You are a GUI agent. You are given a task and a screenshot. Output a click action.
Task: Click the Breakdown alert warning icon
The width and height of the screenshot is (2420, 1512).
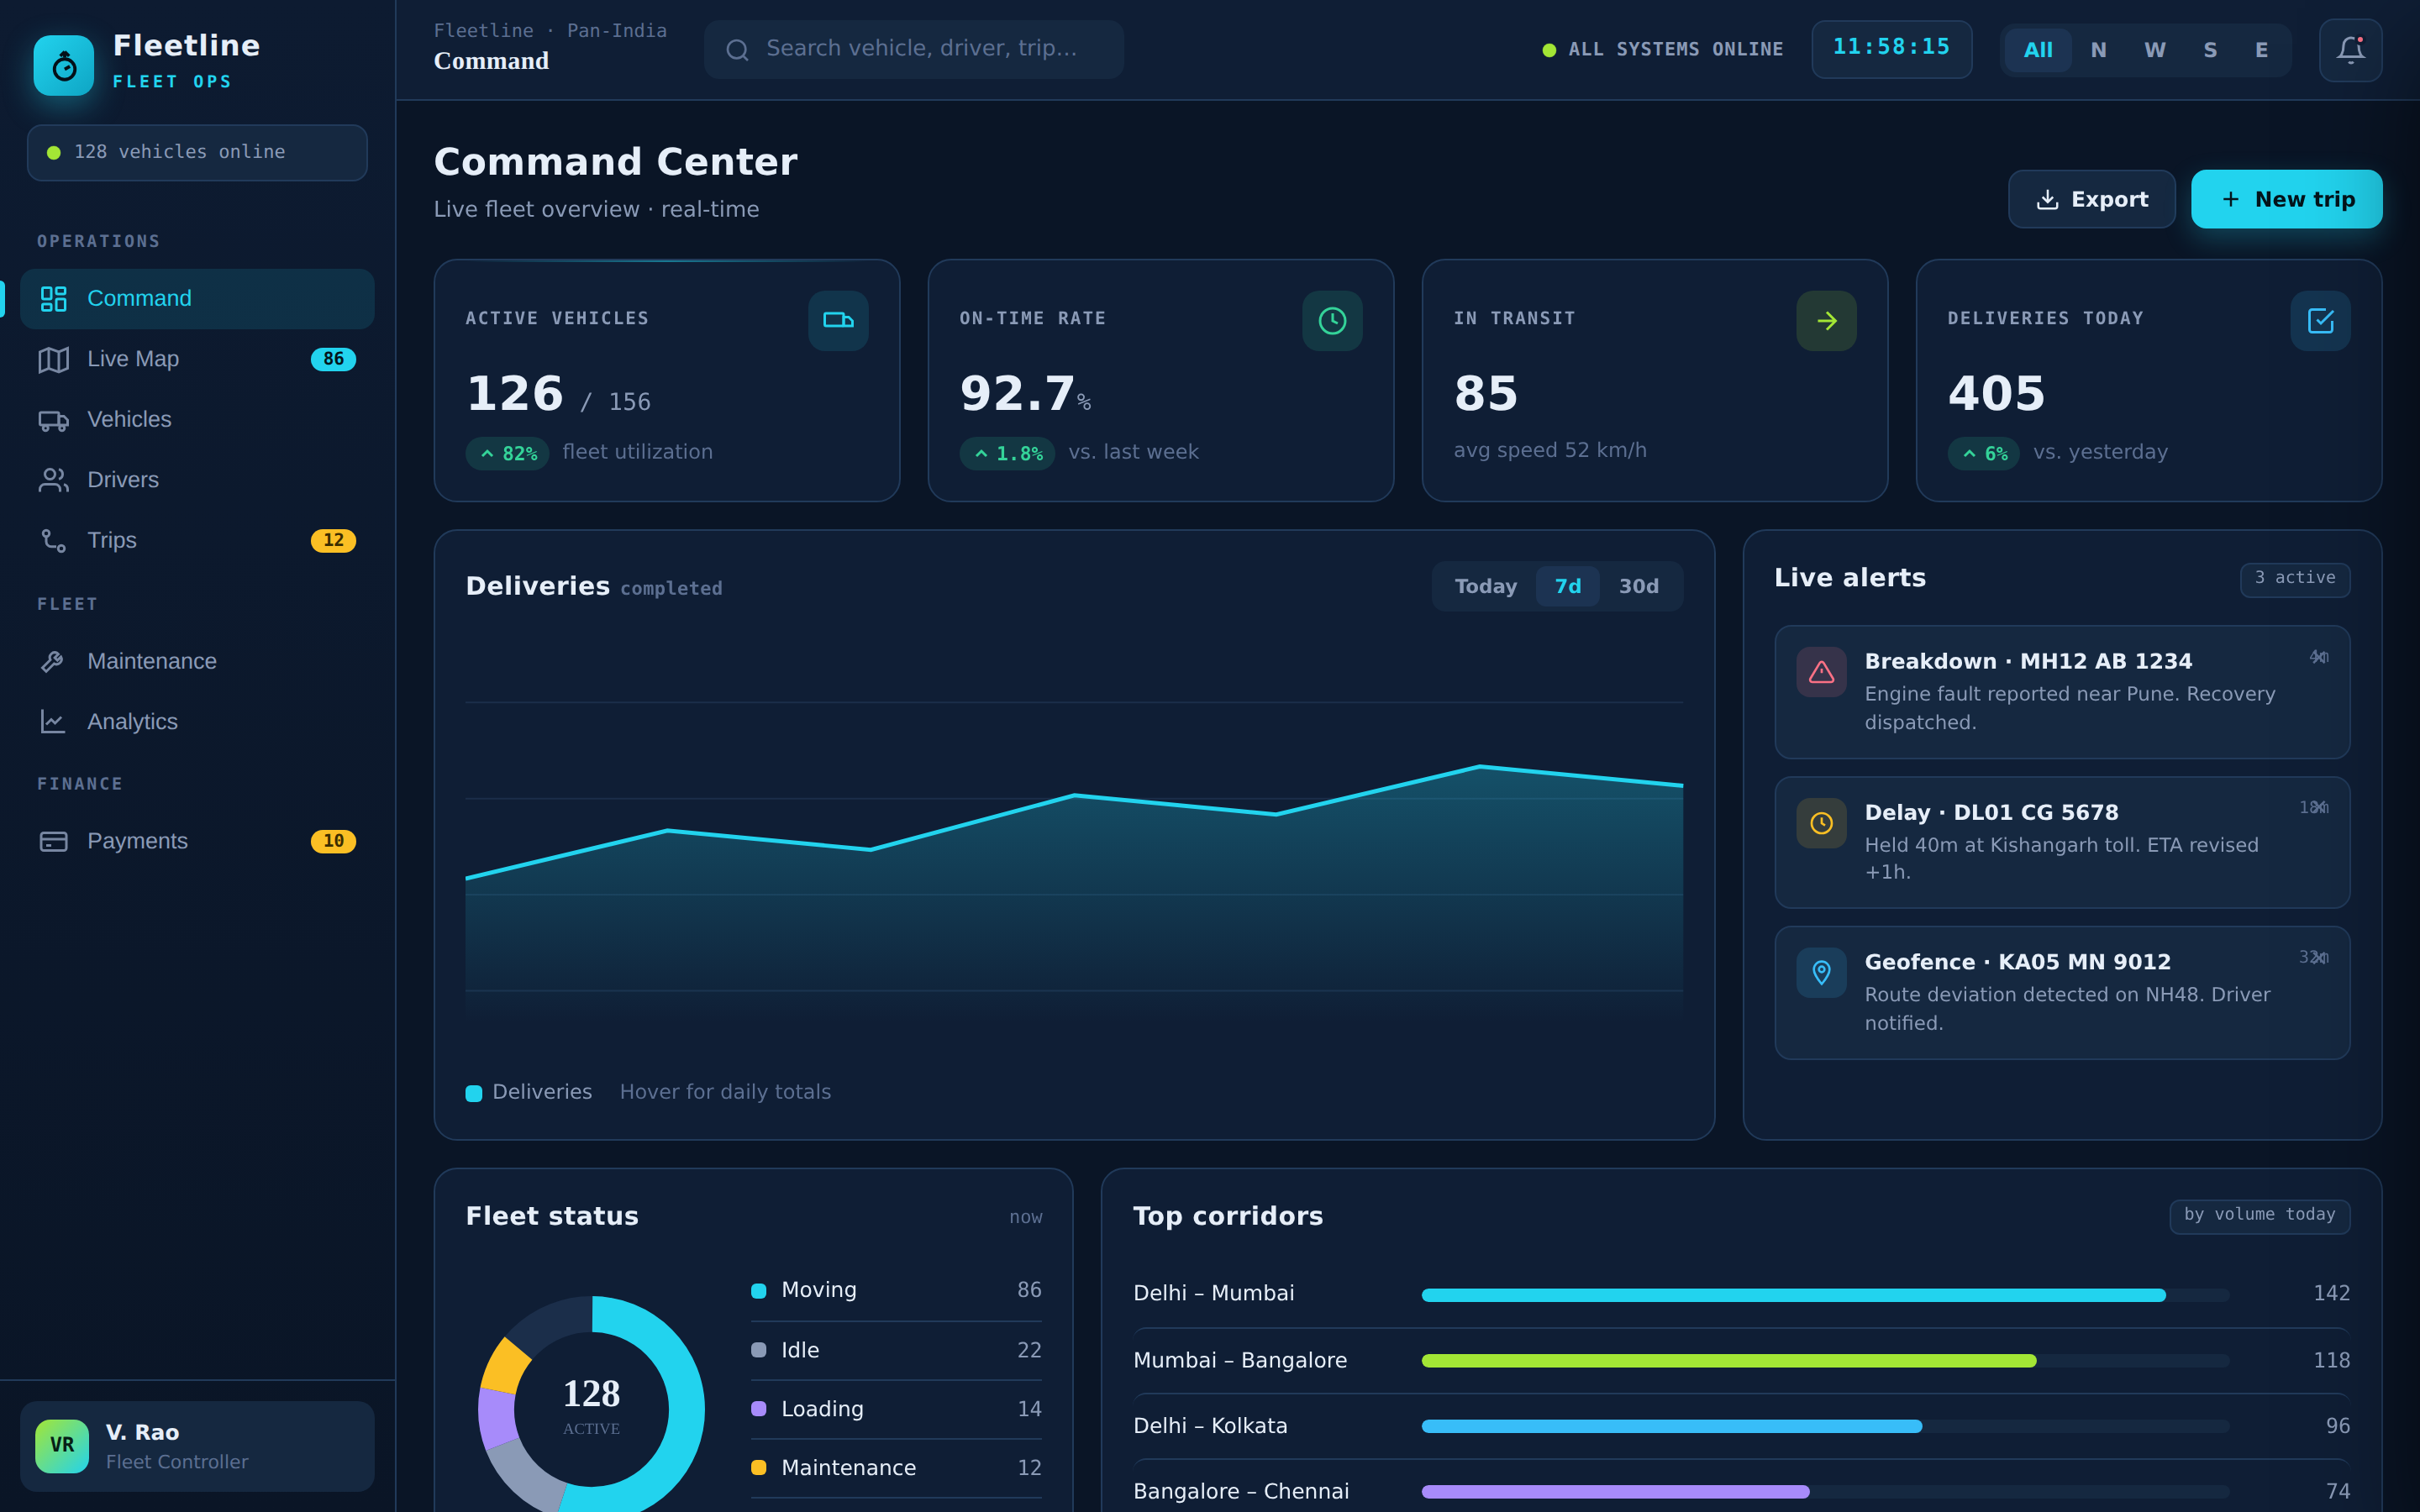[1821, 672]
